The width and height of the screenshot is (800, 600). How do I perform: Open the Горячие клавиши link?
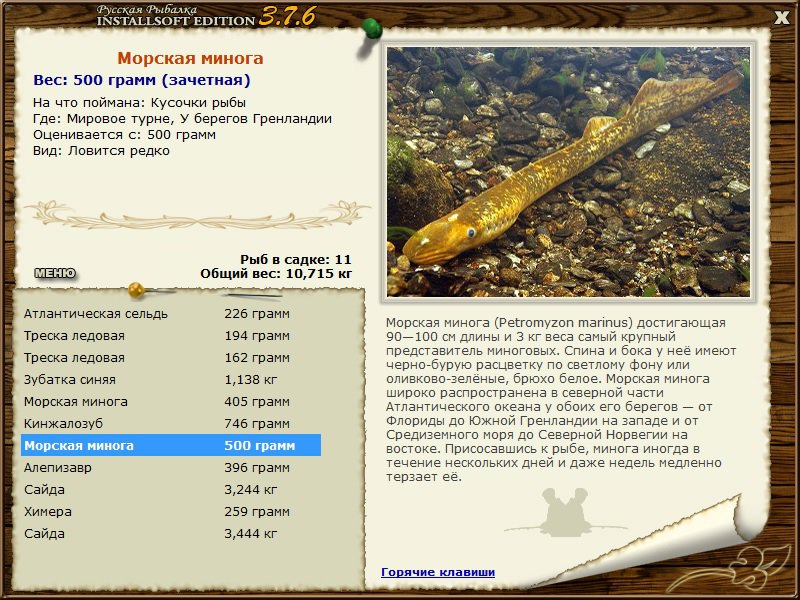[x=438, y=572]
